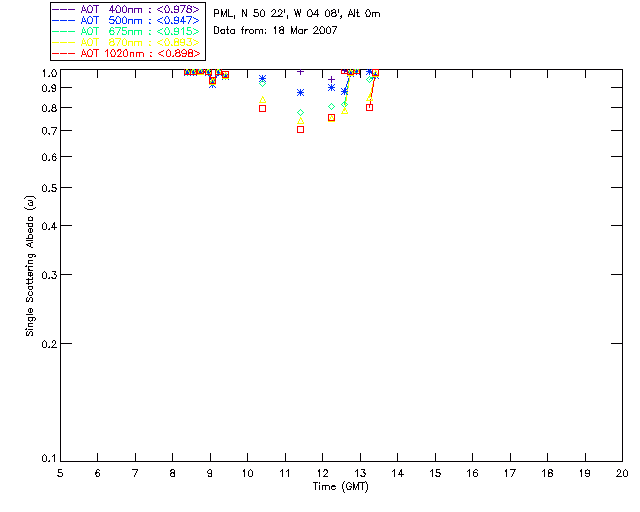Select the PML station location title text
This screenshot has height=512, width=640.
297,14
